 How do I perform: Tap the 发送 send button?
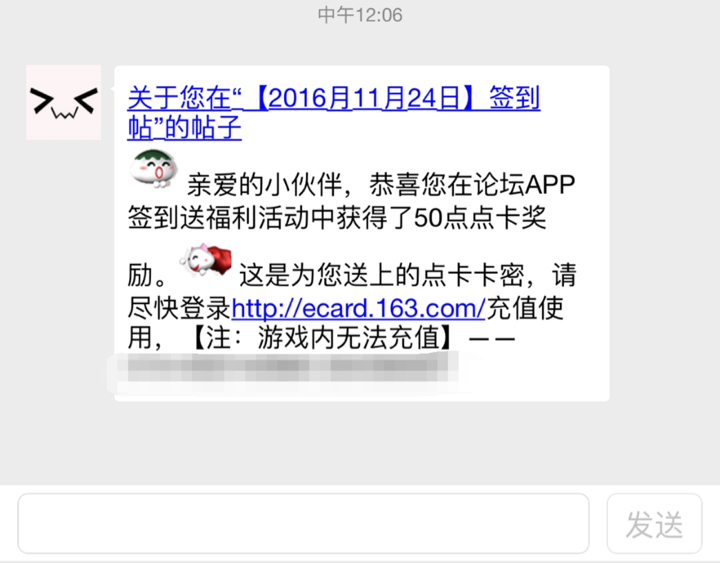tap(654, 524)
